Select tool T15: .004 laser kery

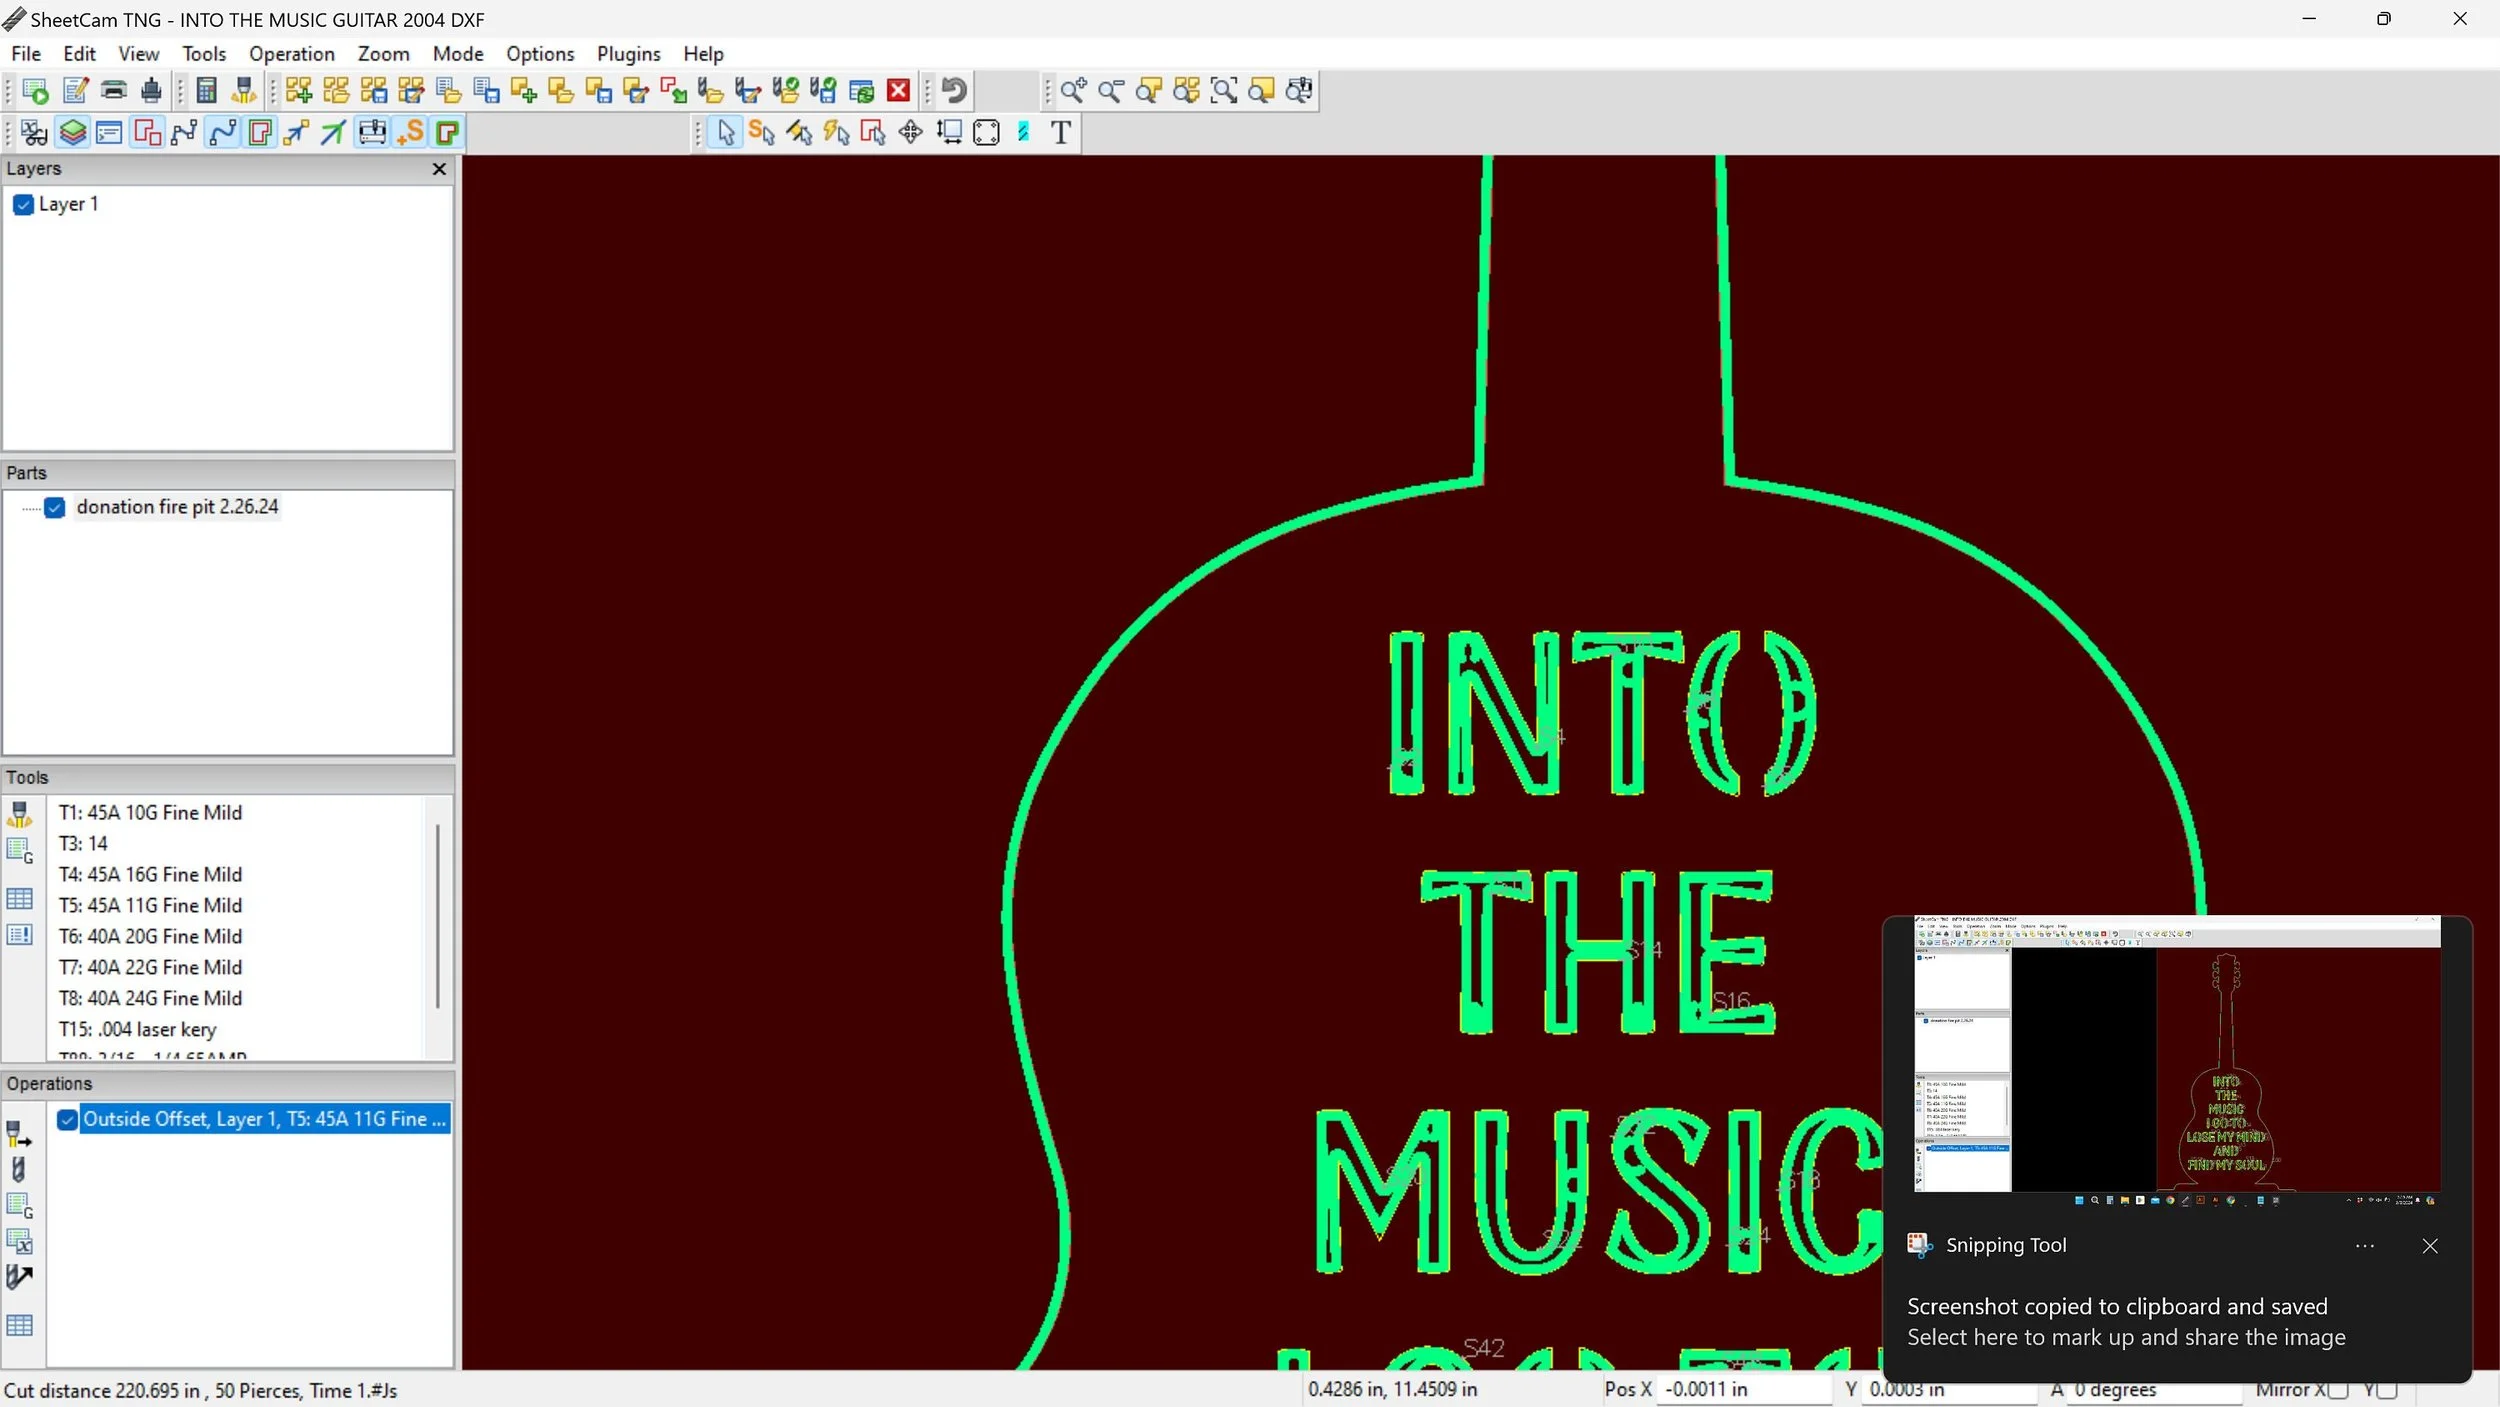tap(137, 1029)
